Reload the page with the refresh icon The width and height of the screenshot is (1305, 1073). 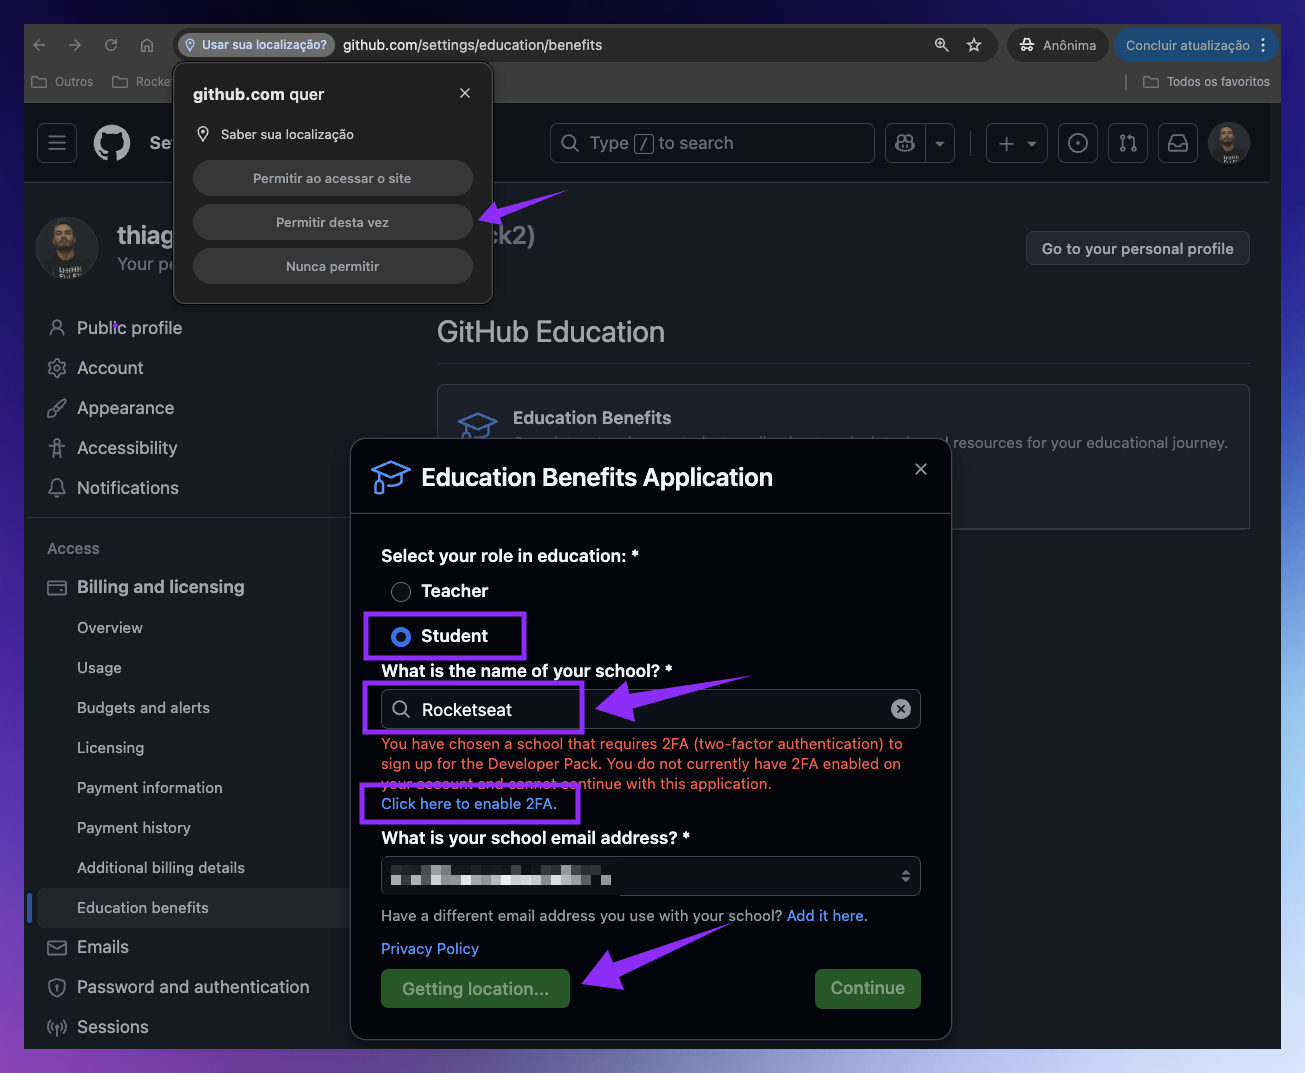point(111,45)
